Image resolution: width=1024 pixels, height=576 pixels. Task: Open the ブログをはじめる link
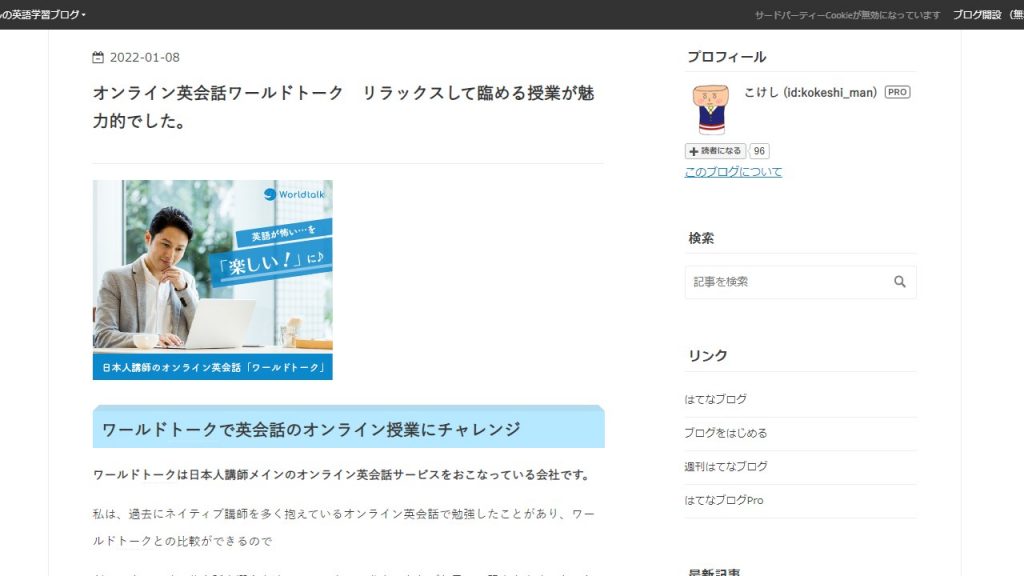pyautogui.click(x=725, y=433)
